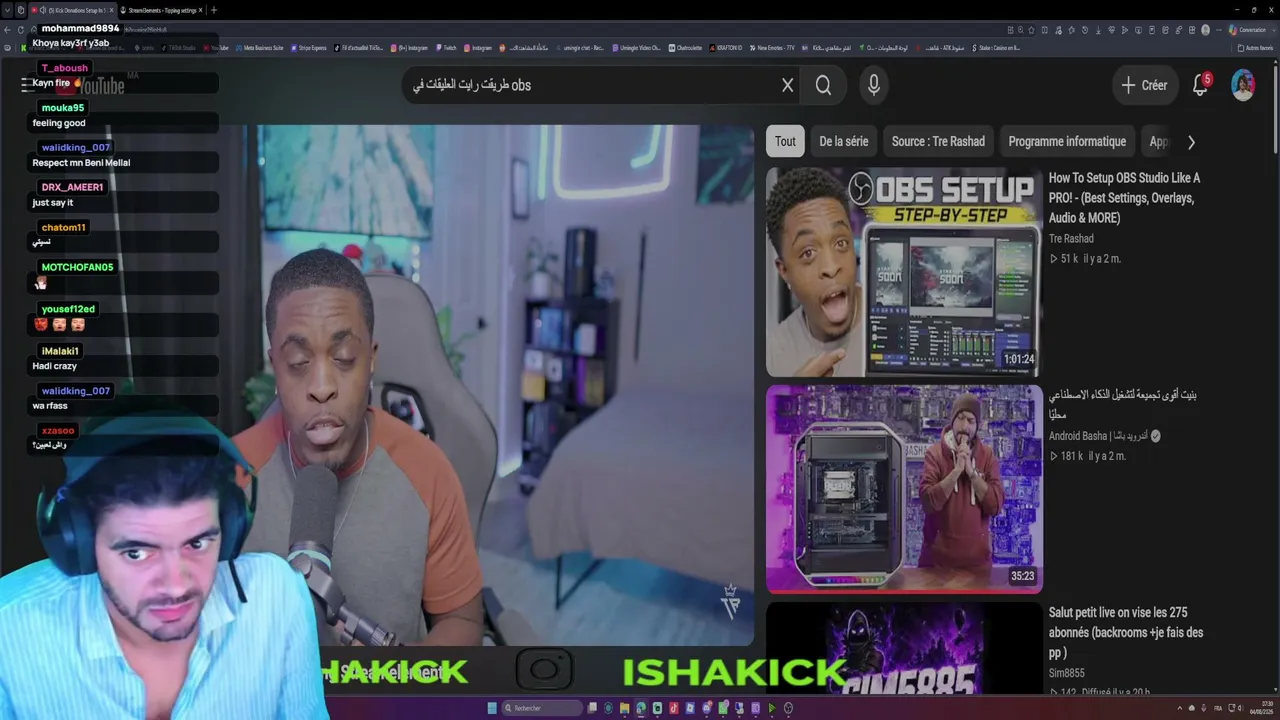Screen dimensions: 1280x720
Task: Click chat message "feeling good"
Action: (x=59, y=123)
